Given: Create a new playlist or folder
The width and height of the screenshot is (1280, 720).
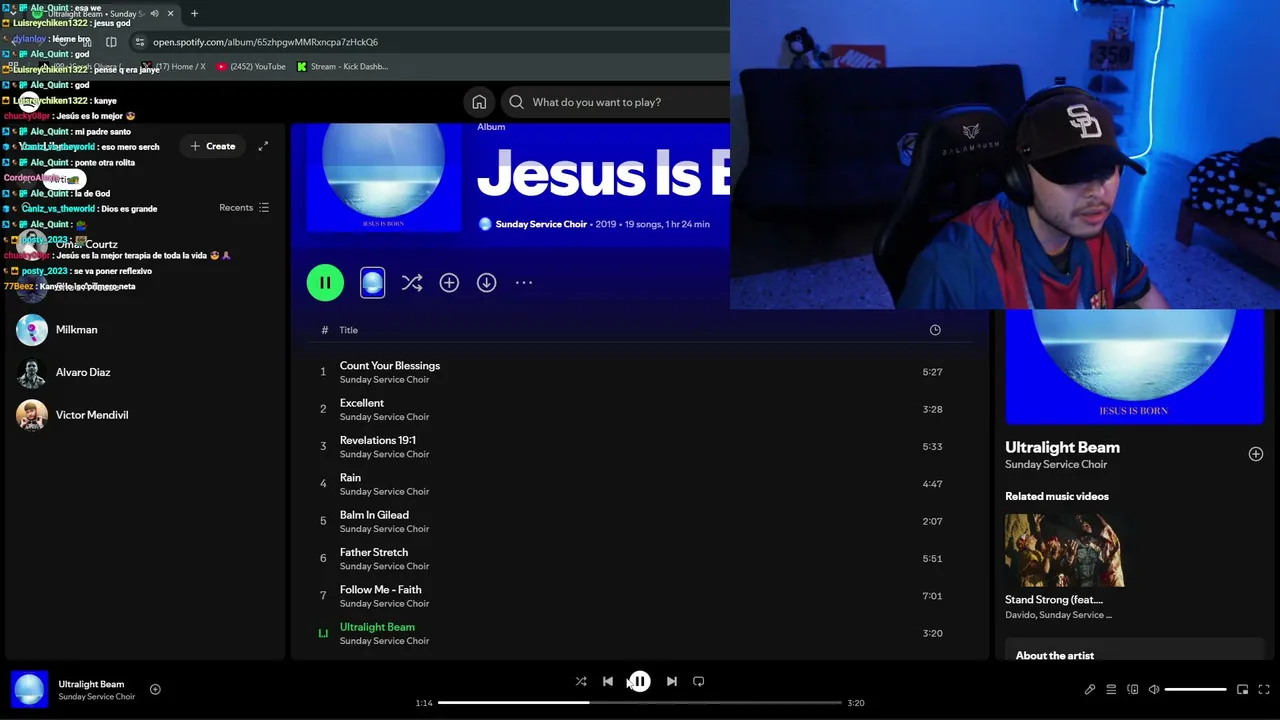Looking at the screenshot, I should pos(212,146).
